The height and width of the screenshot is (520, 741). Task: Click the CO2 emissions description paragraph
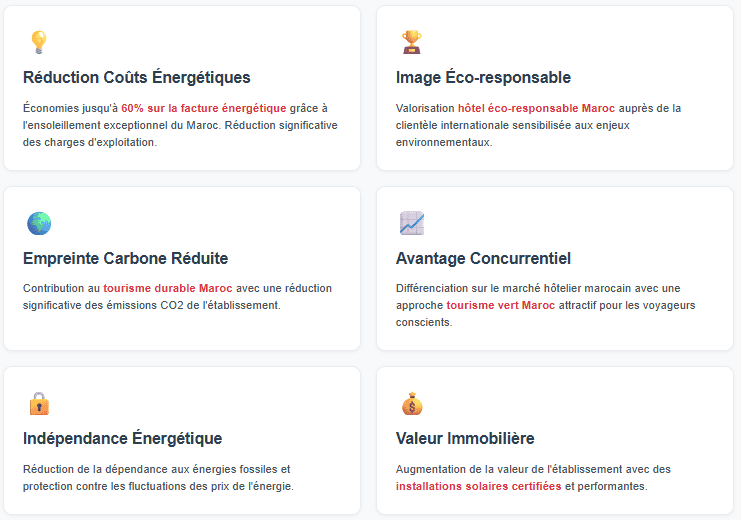177,297
